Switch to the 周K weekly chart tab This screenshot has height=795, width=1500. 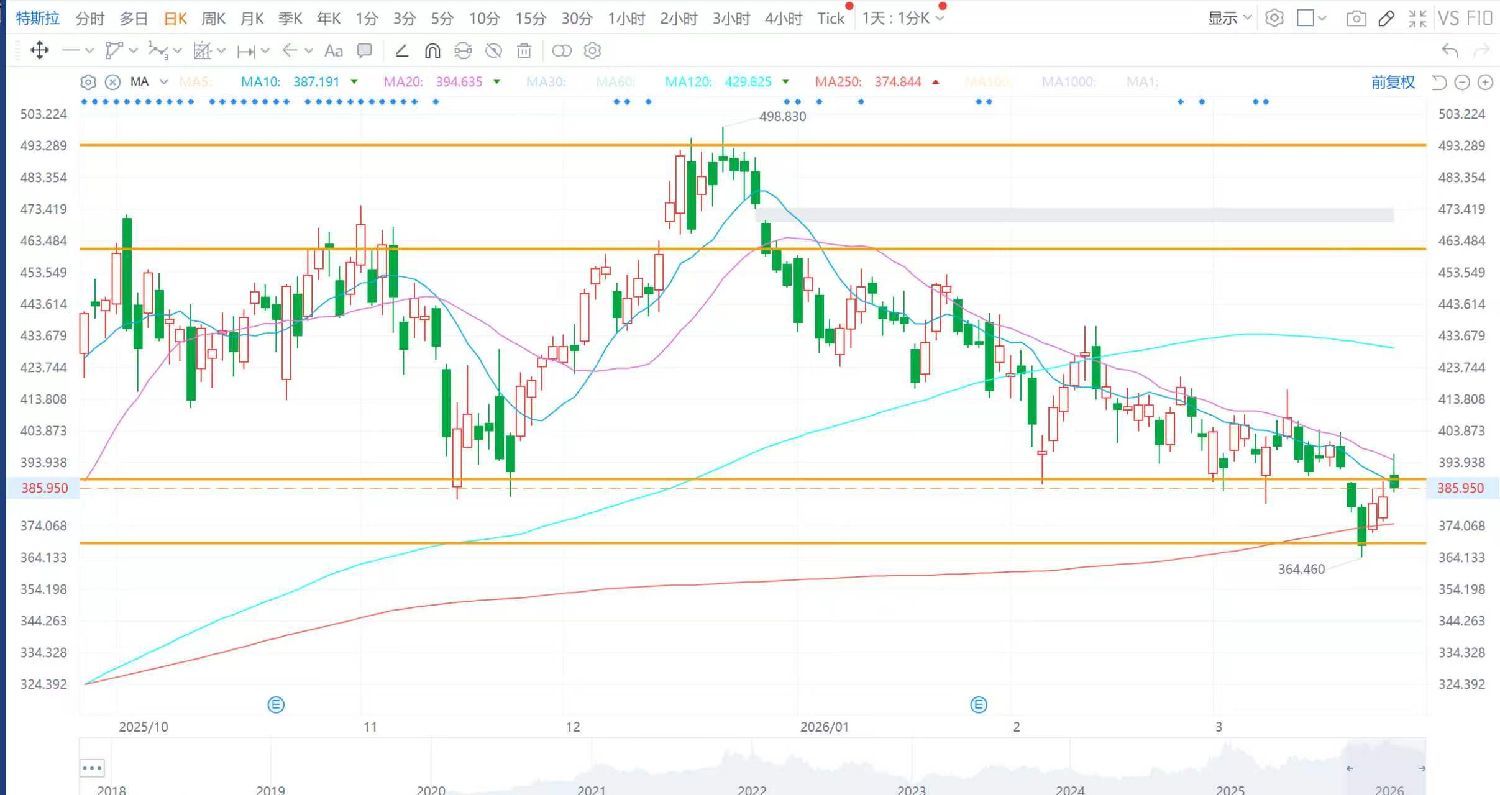pyautogui.click(x=214, y=18)
